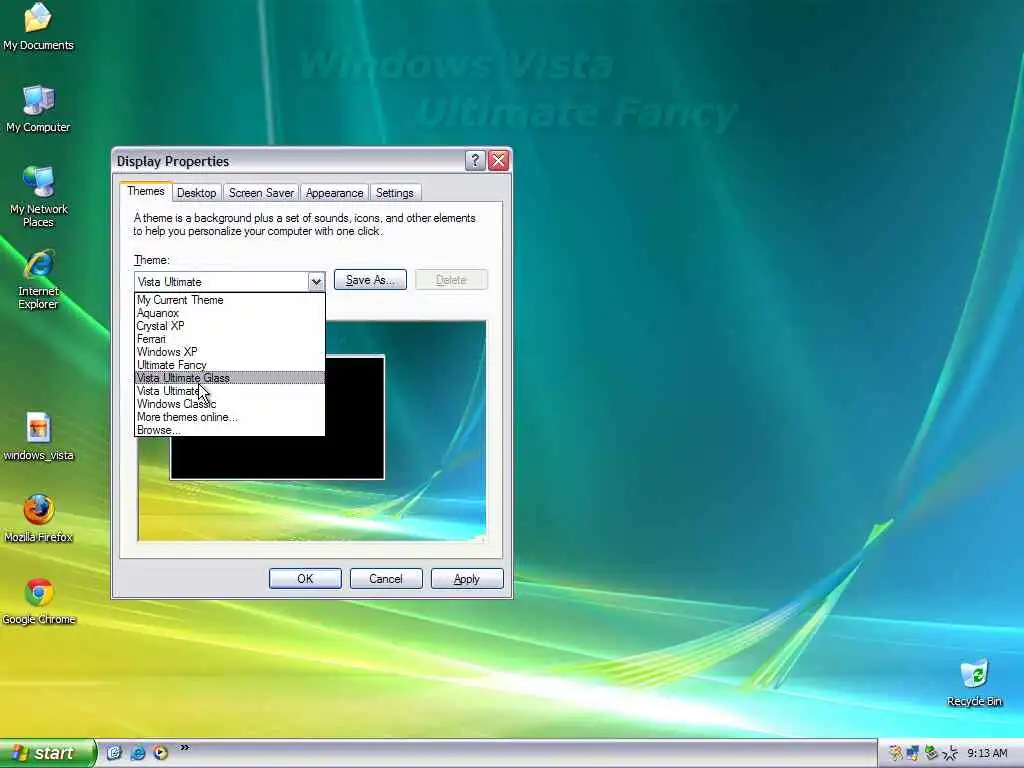The image size is (1024, 768).
Task: Launch Windows Media Player from quick launch
Action: coord(160,753)
